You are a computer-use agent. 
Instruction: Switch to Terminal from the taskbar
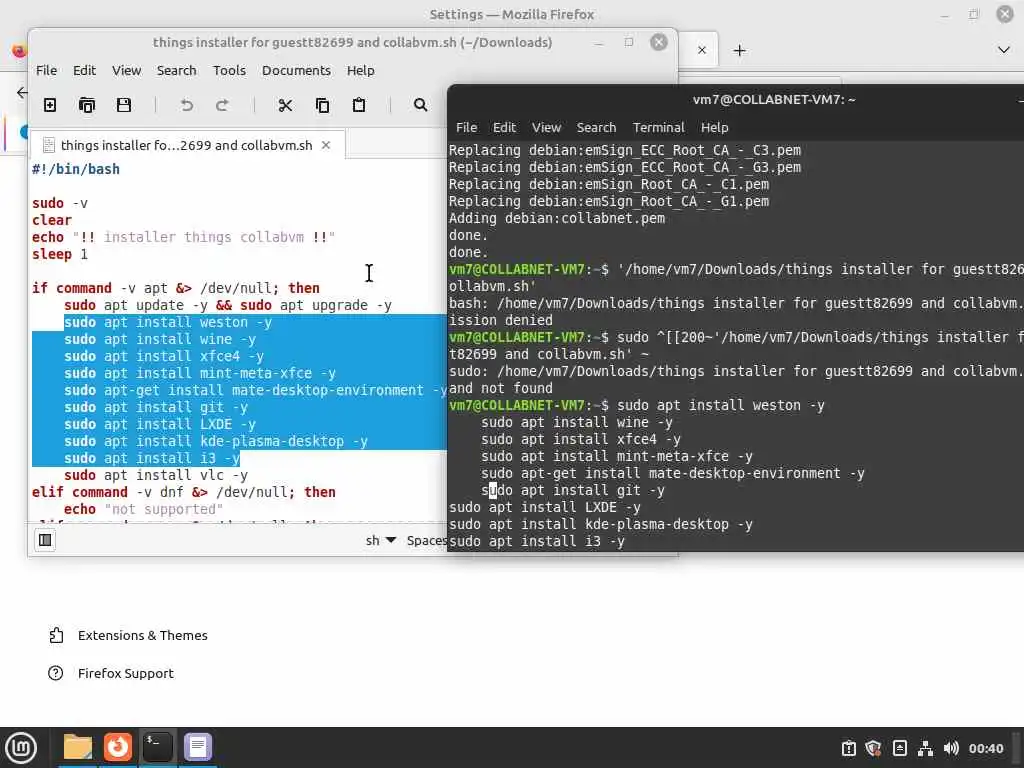[158, 747]
